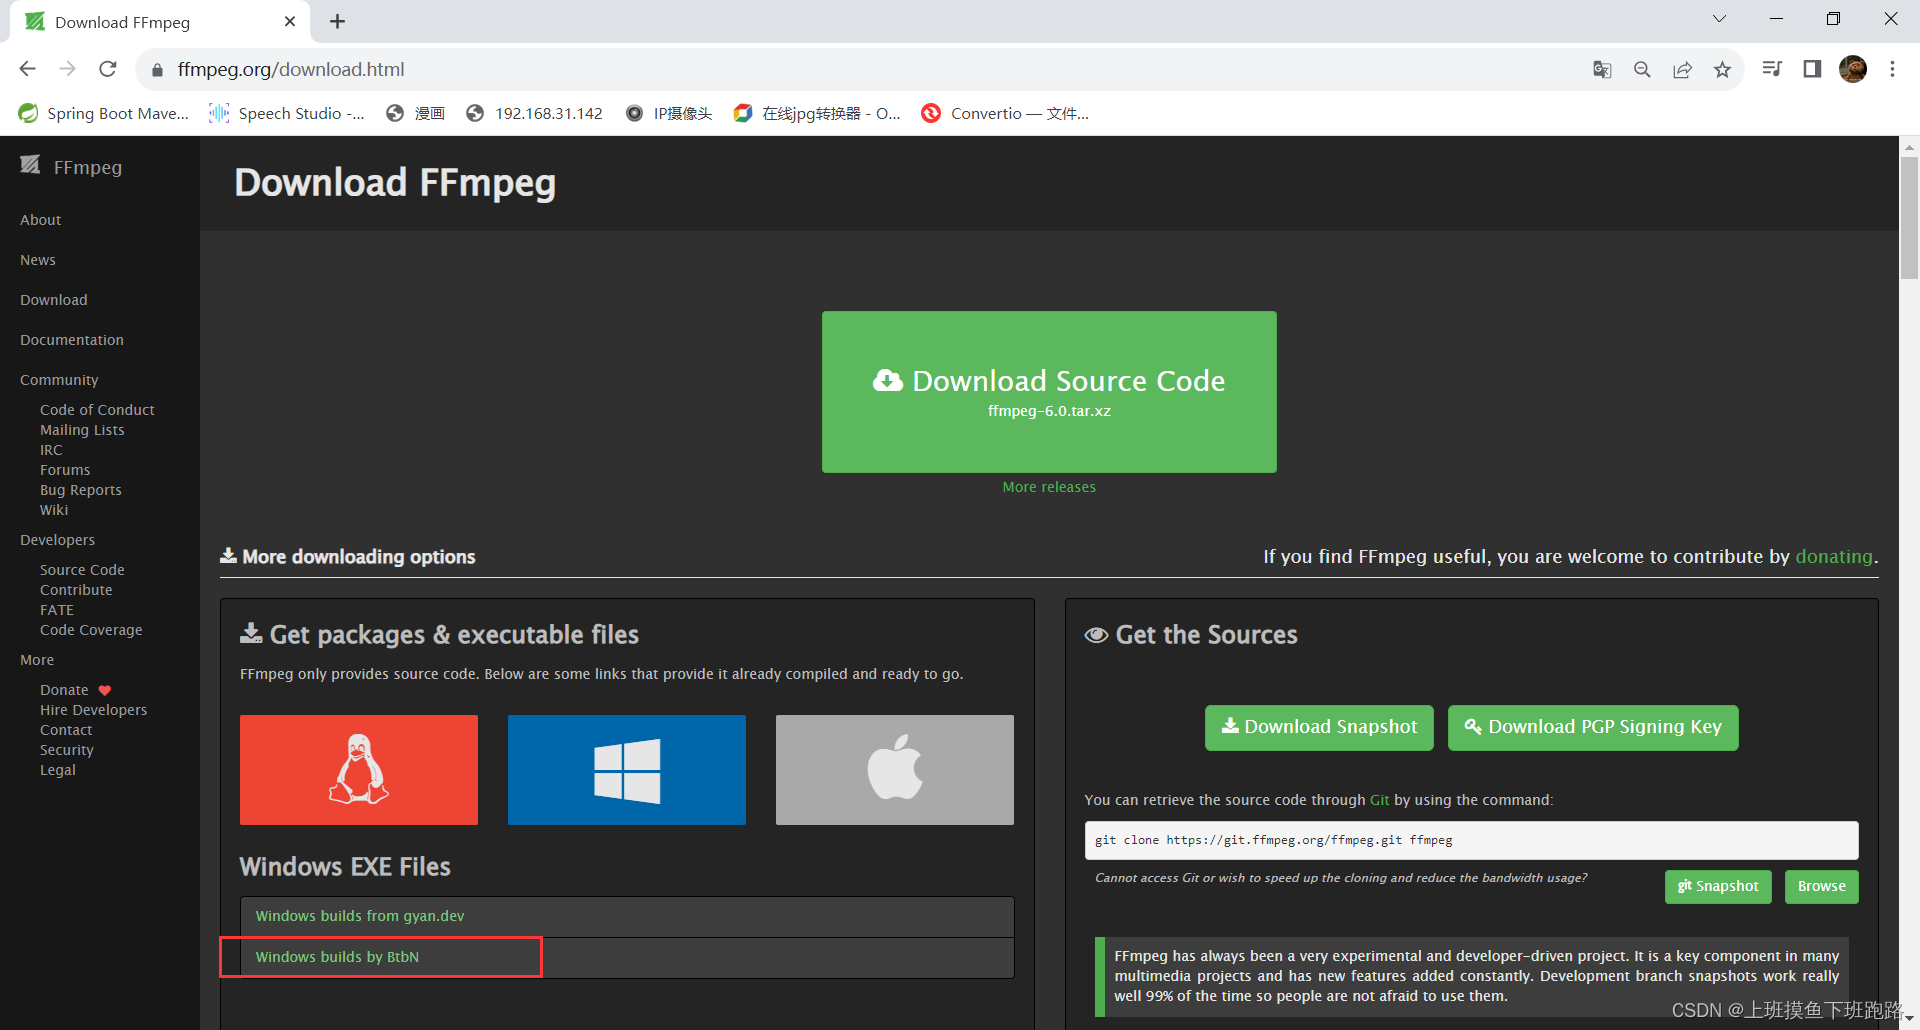The height and width of the screenshot is (1030, 1920).
Task: Open the donating link
Action: (1834, 557)
